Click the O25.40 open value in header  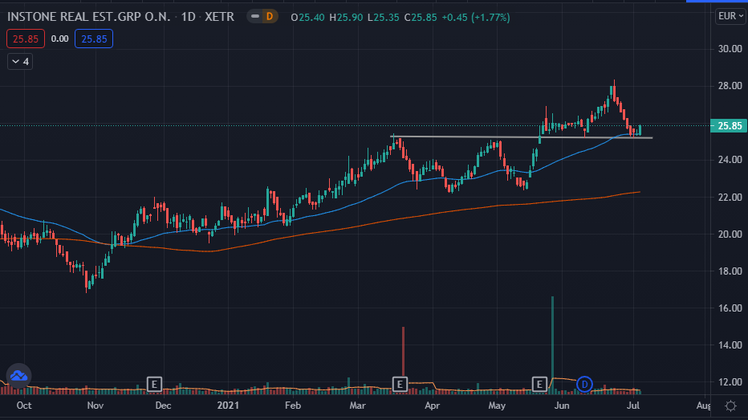[308, 18]
